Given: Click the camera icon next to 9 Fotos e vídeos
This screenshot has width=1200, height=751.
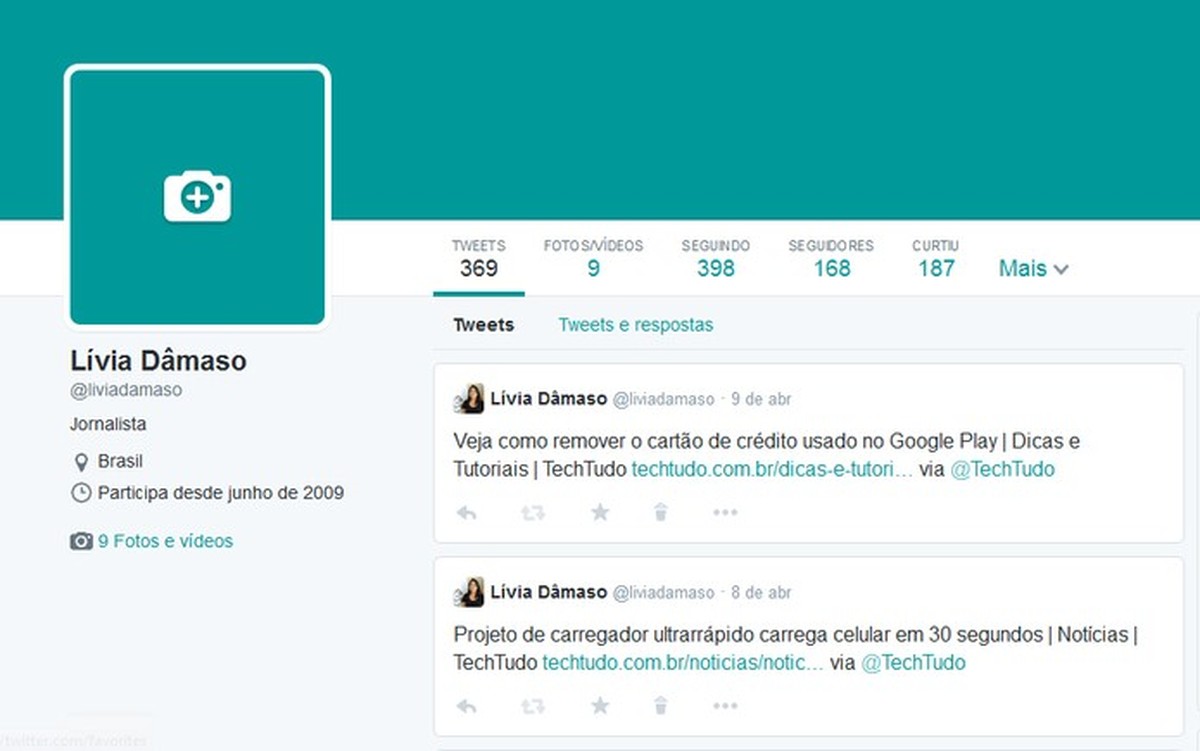Looking at the screenshot, I should (80, 540).
